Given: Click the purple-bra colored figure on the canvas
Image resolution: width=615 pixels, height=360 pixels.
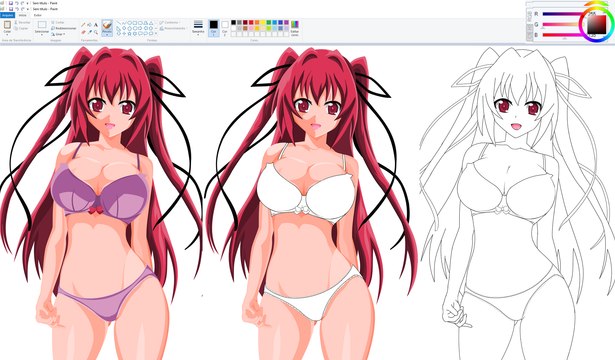Looking at the screenshot, I should pos(101,204).
